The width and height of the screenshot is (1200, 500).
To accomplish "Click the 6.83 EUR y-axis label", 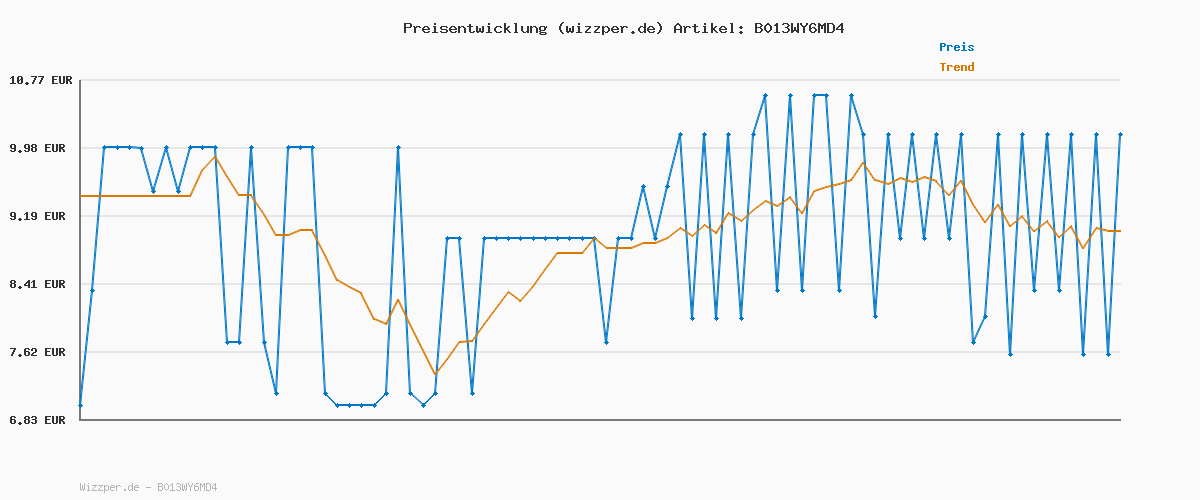I will (x=41, y=420).
